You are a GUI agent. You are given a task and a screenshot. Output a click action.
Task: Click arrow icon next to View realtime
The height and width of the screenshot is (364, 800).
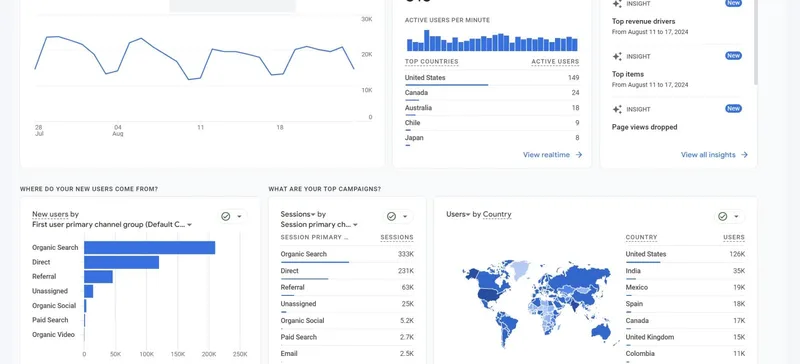point(579,155)
